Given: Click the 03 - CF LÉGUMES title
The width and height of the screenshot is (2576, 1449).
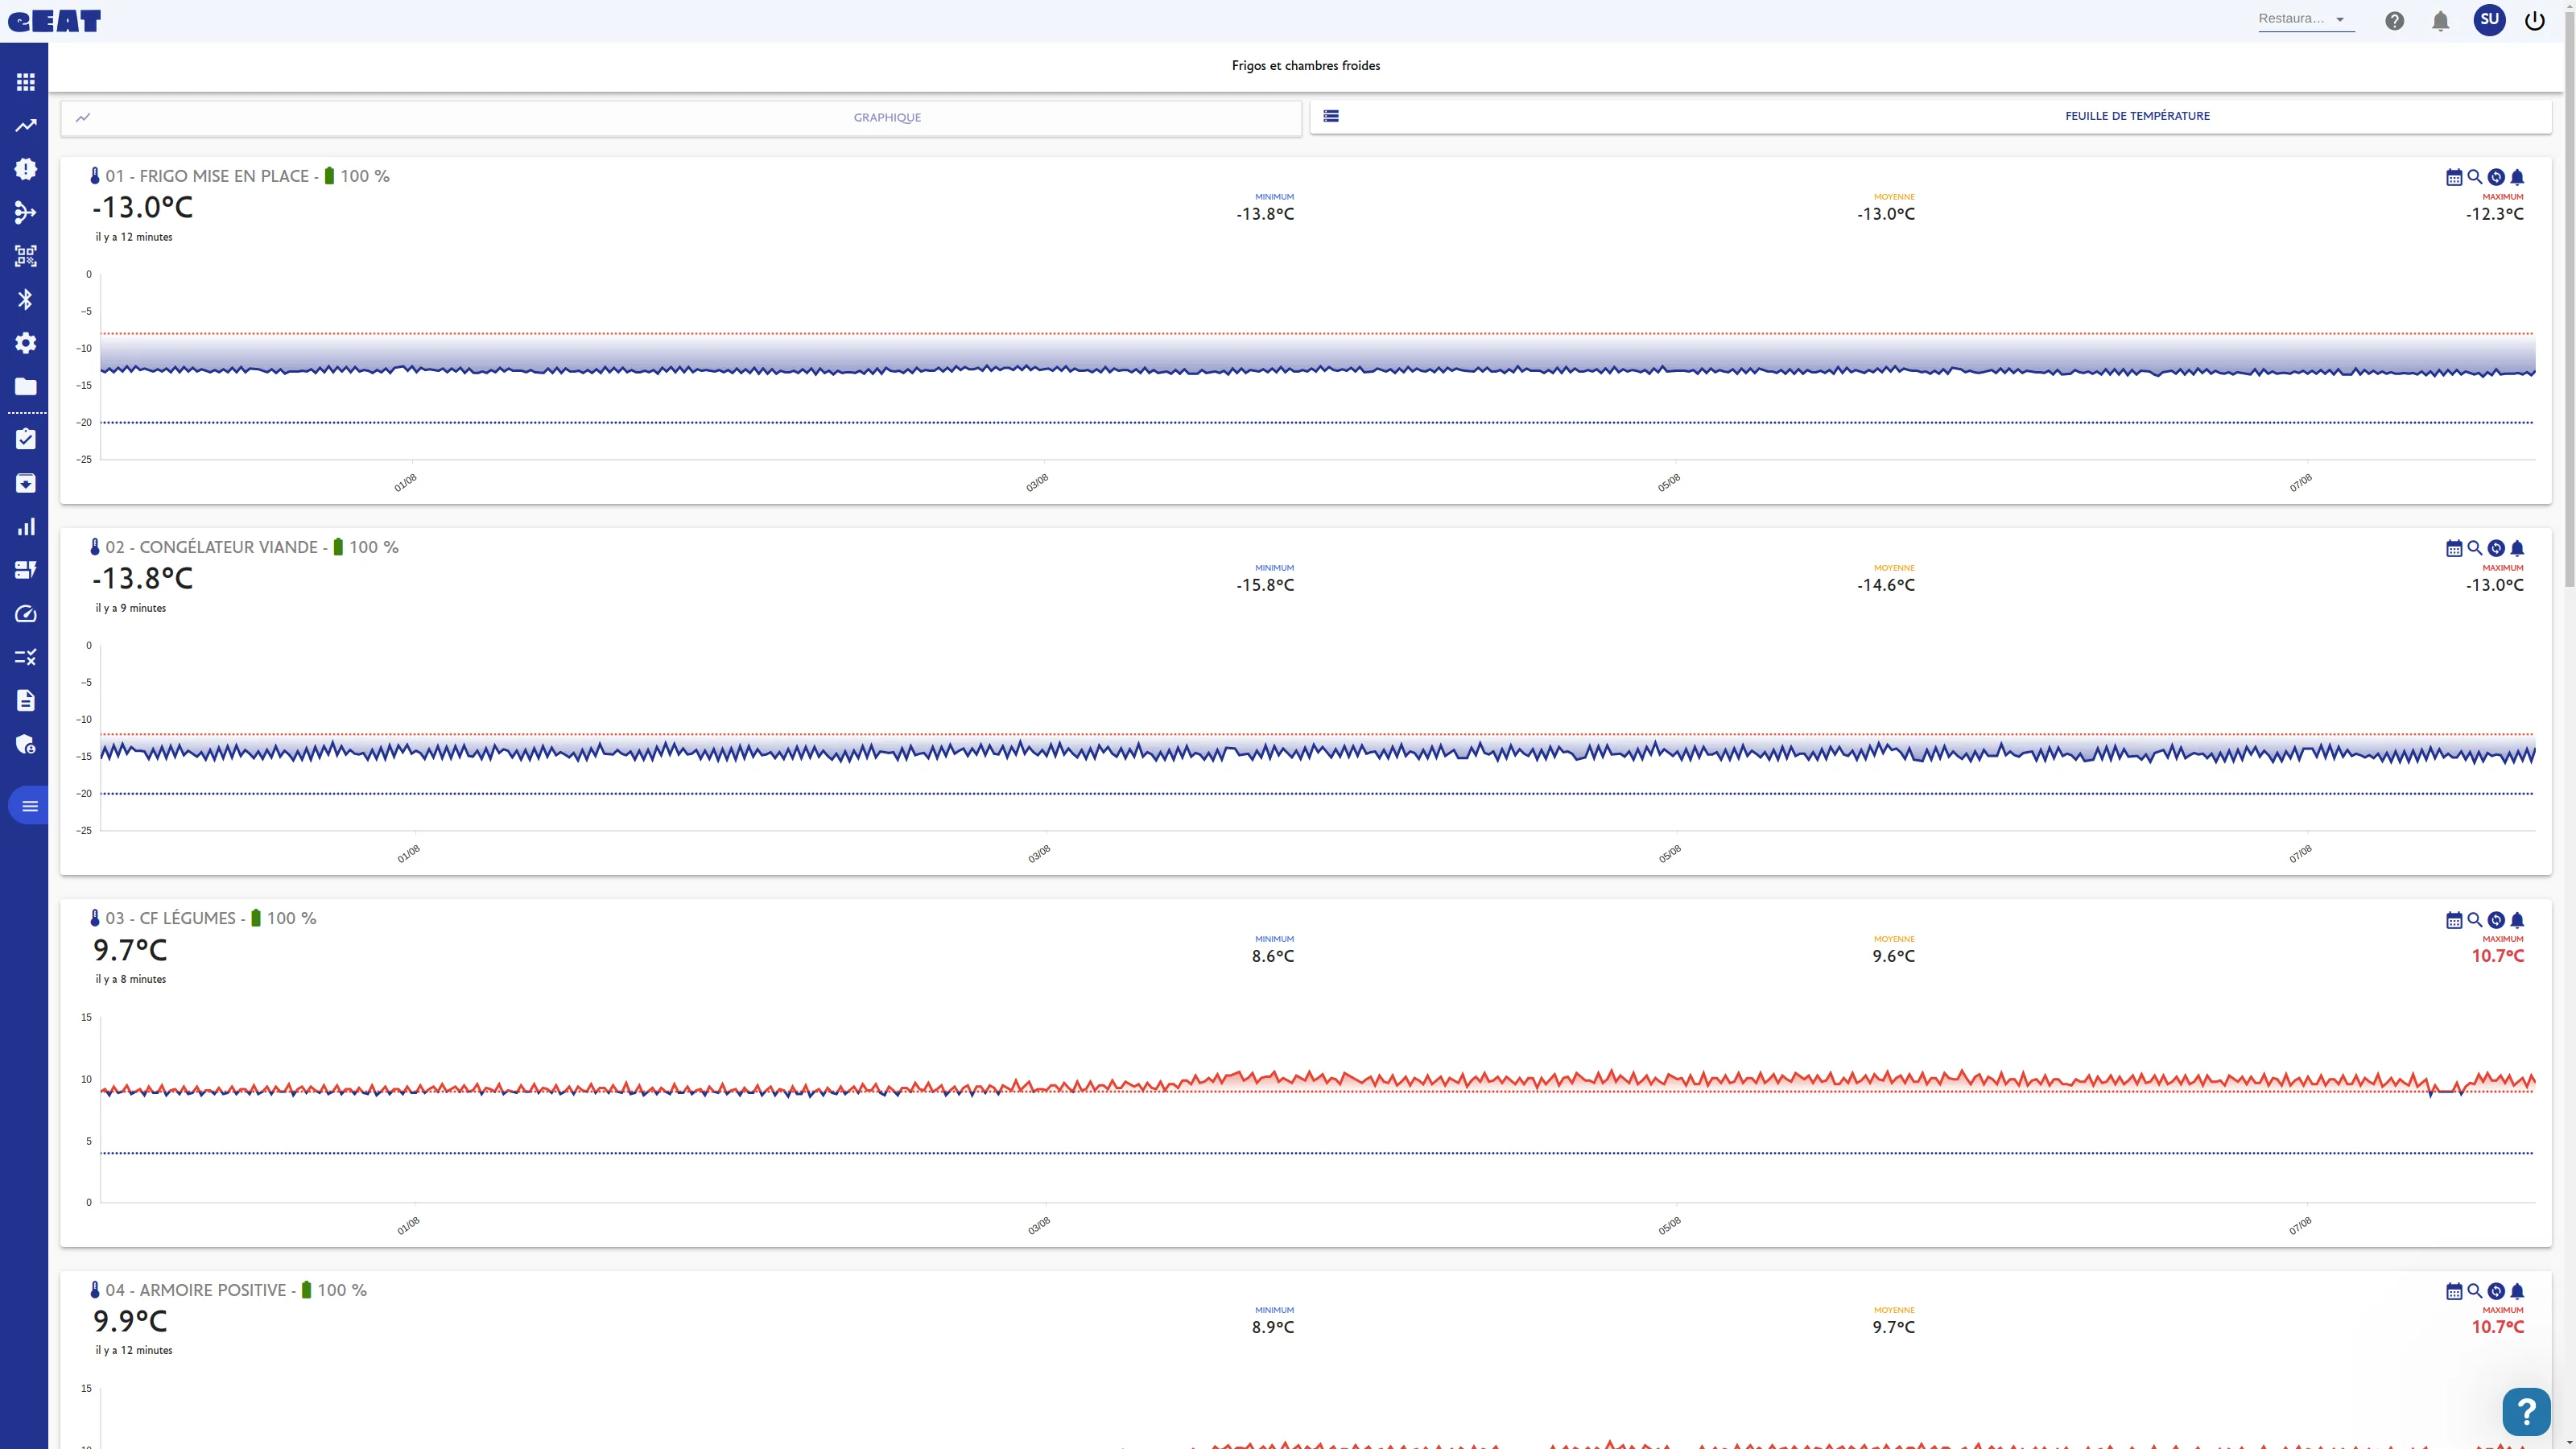Looking at the screenshot, I should (170, 918).
